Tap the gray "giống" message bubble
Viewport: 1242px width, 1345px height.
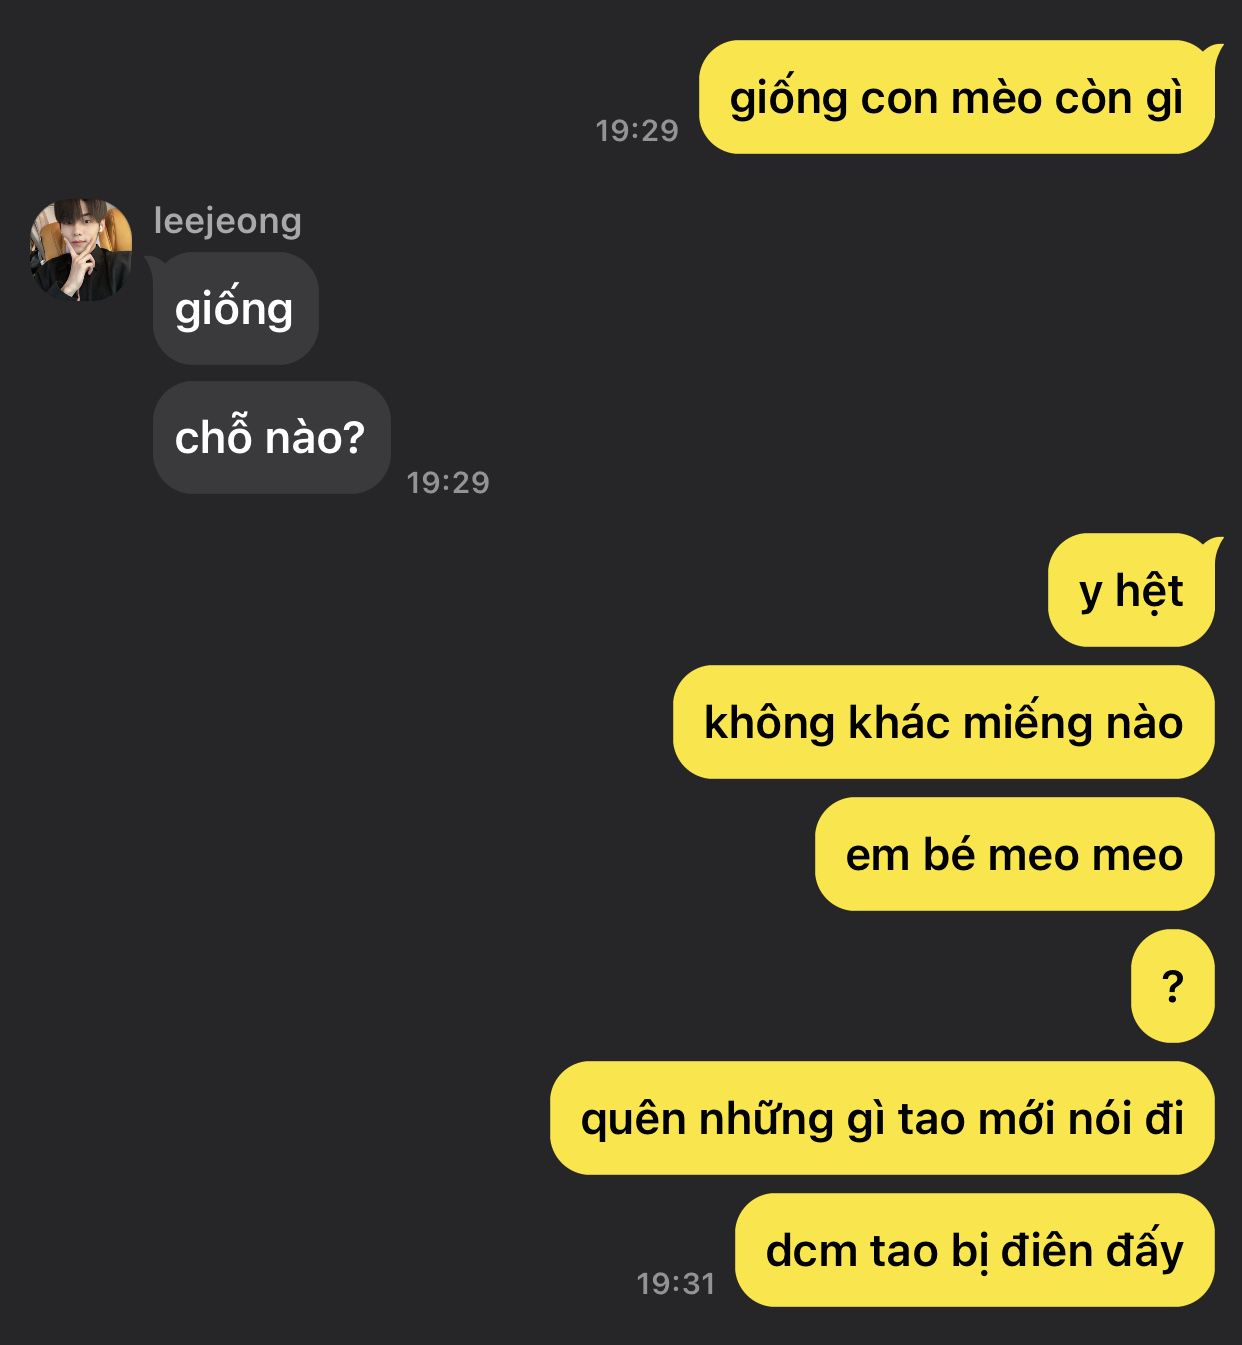pos(236,308)
